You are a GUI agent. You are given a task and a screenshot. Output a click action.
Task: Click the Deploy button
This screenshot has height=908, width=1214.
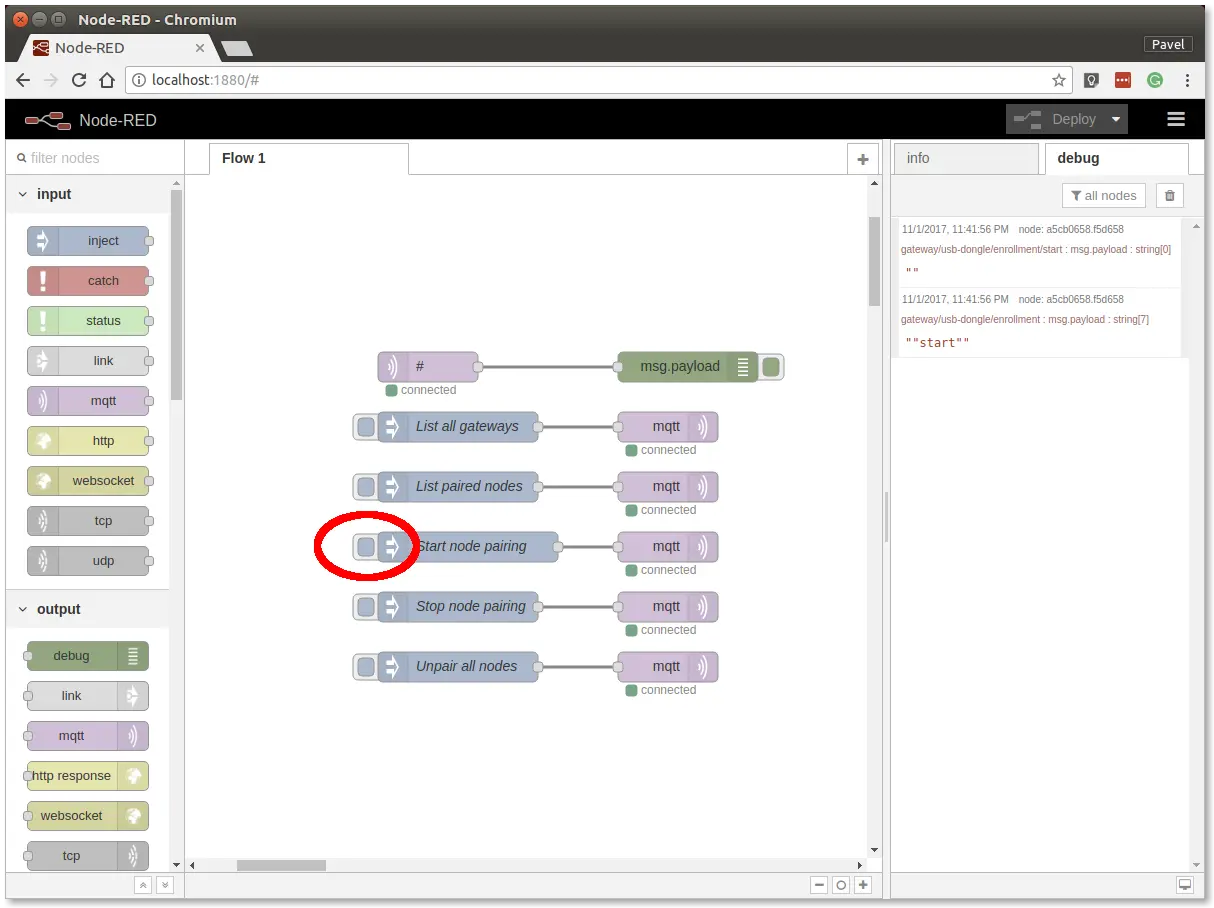[1055, 119]
